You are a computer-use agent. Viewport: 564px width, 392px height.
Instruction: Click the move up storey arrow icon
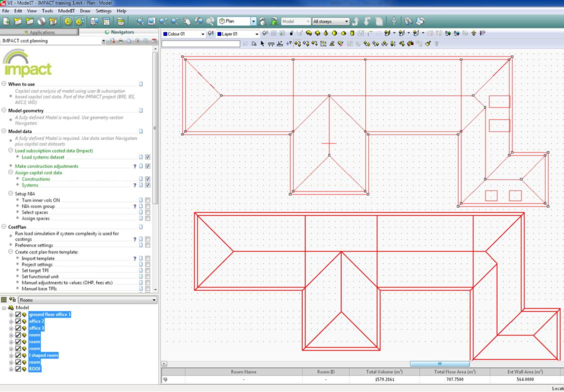[355, 22]
